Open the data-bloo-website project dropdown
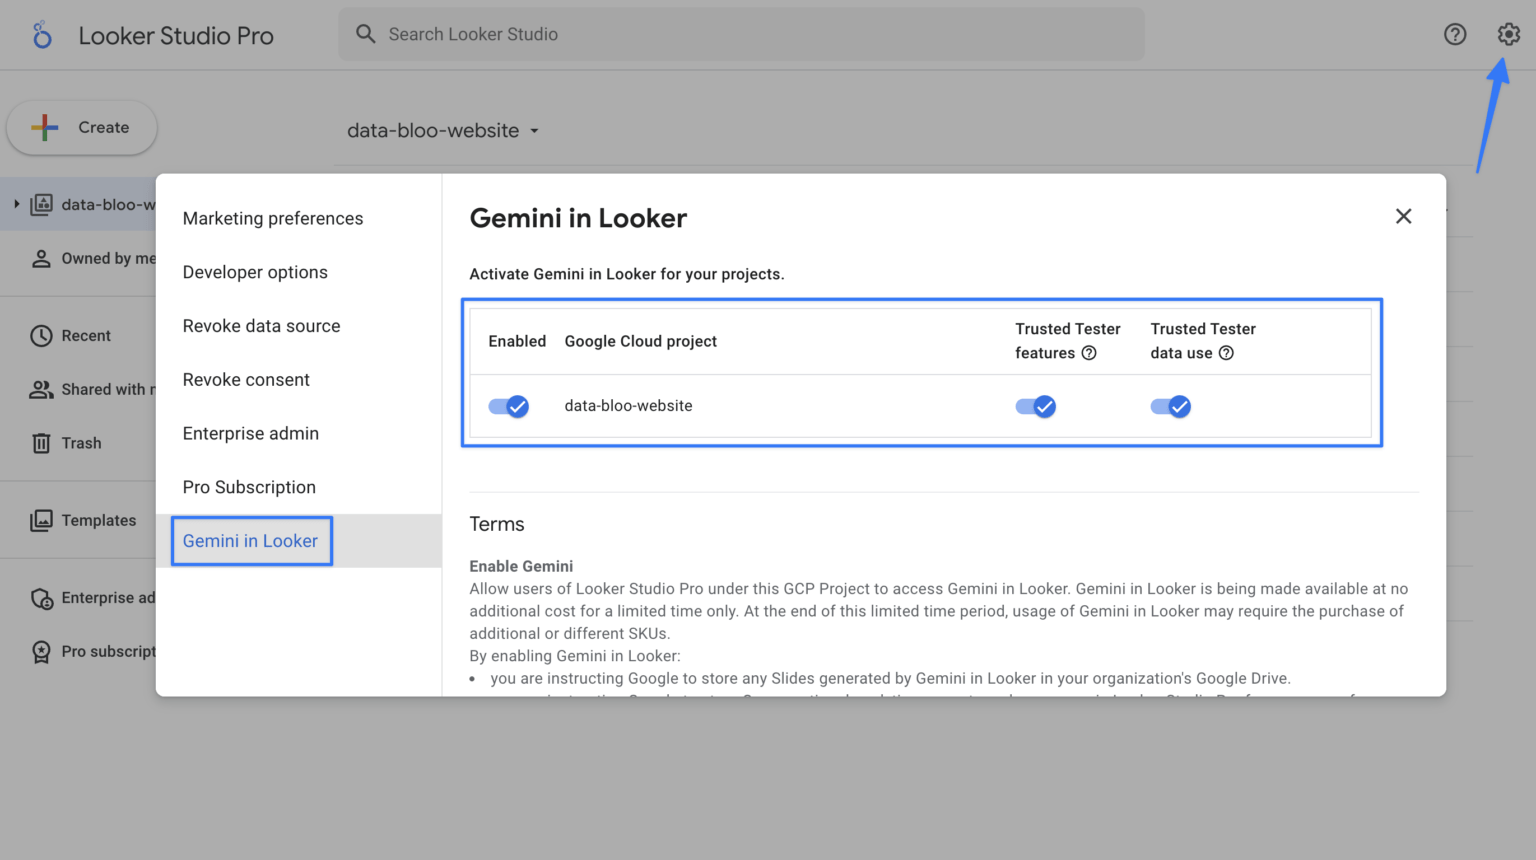The height and width of the screenshot is (860, 1536). click(443, 130)
